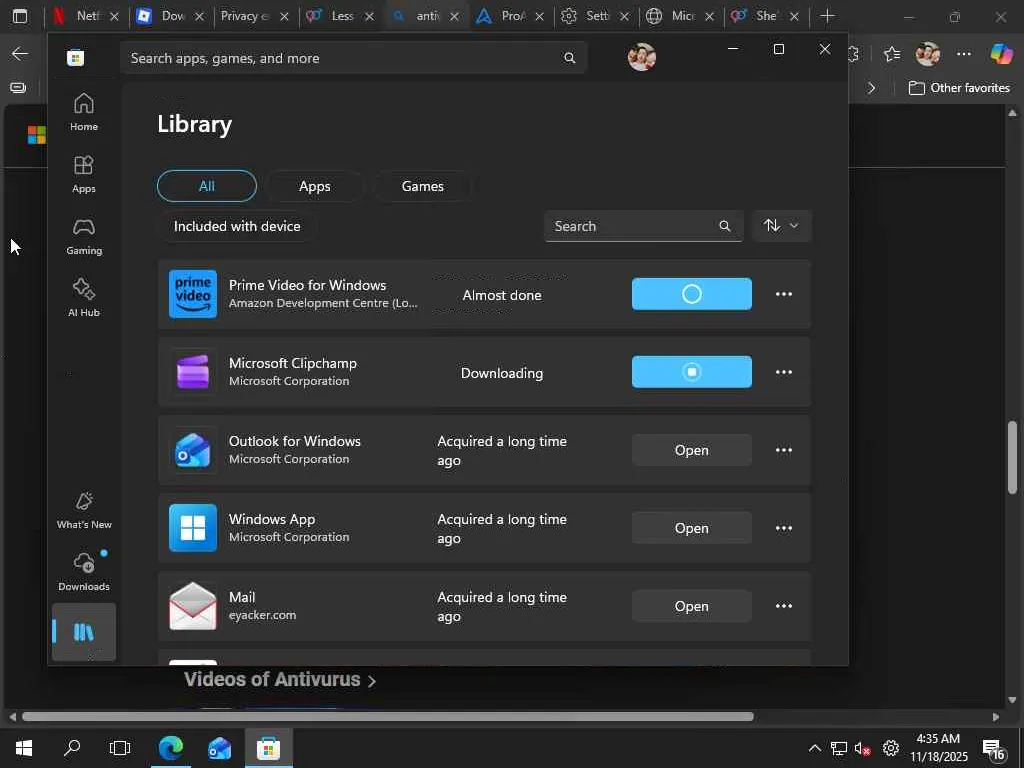Click Outlook for Windows title
The width and height of the screenshot is (1024, 768).
click(x=295, y=441)
